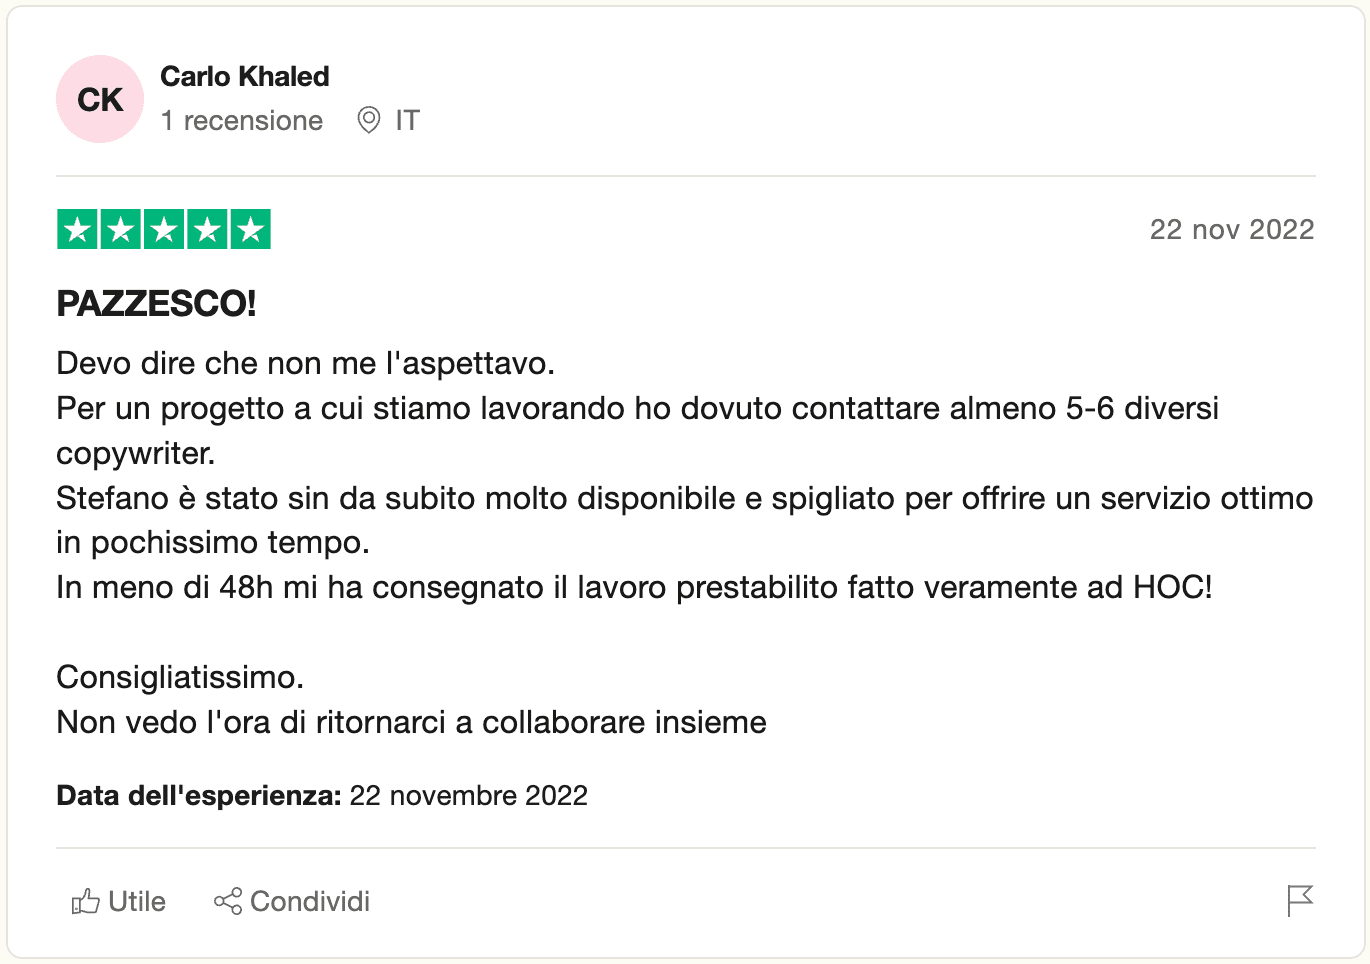Click the share nodes icon
The image size is (1370, 964).
click(x=228, y=901)
